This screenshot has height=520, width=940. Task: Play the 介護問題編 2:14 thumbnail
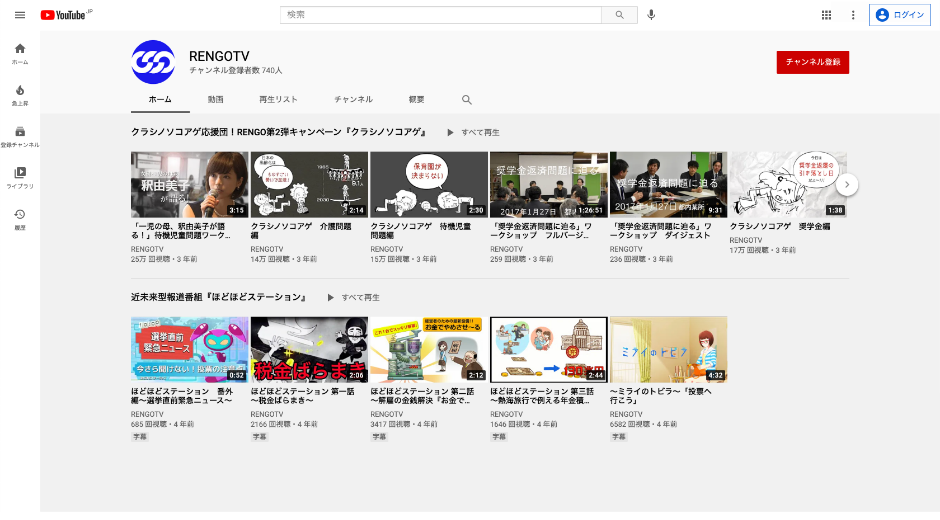[x=309, y=185]
